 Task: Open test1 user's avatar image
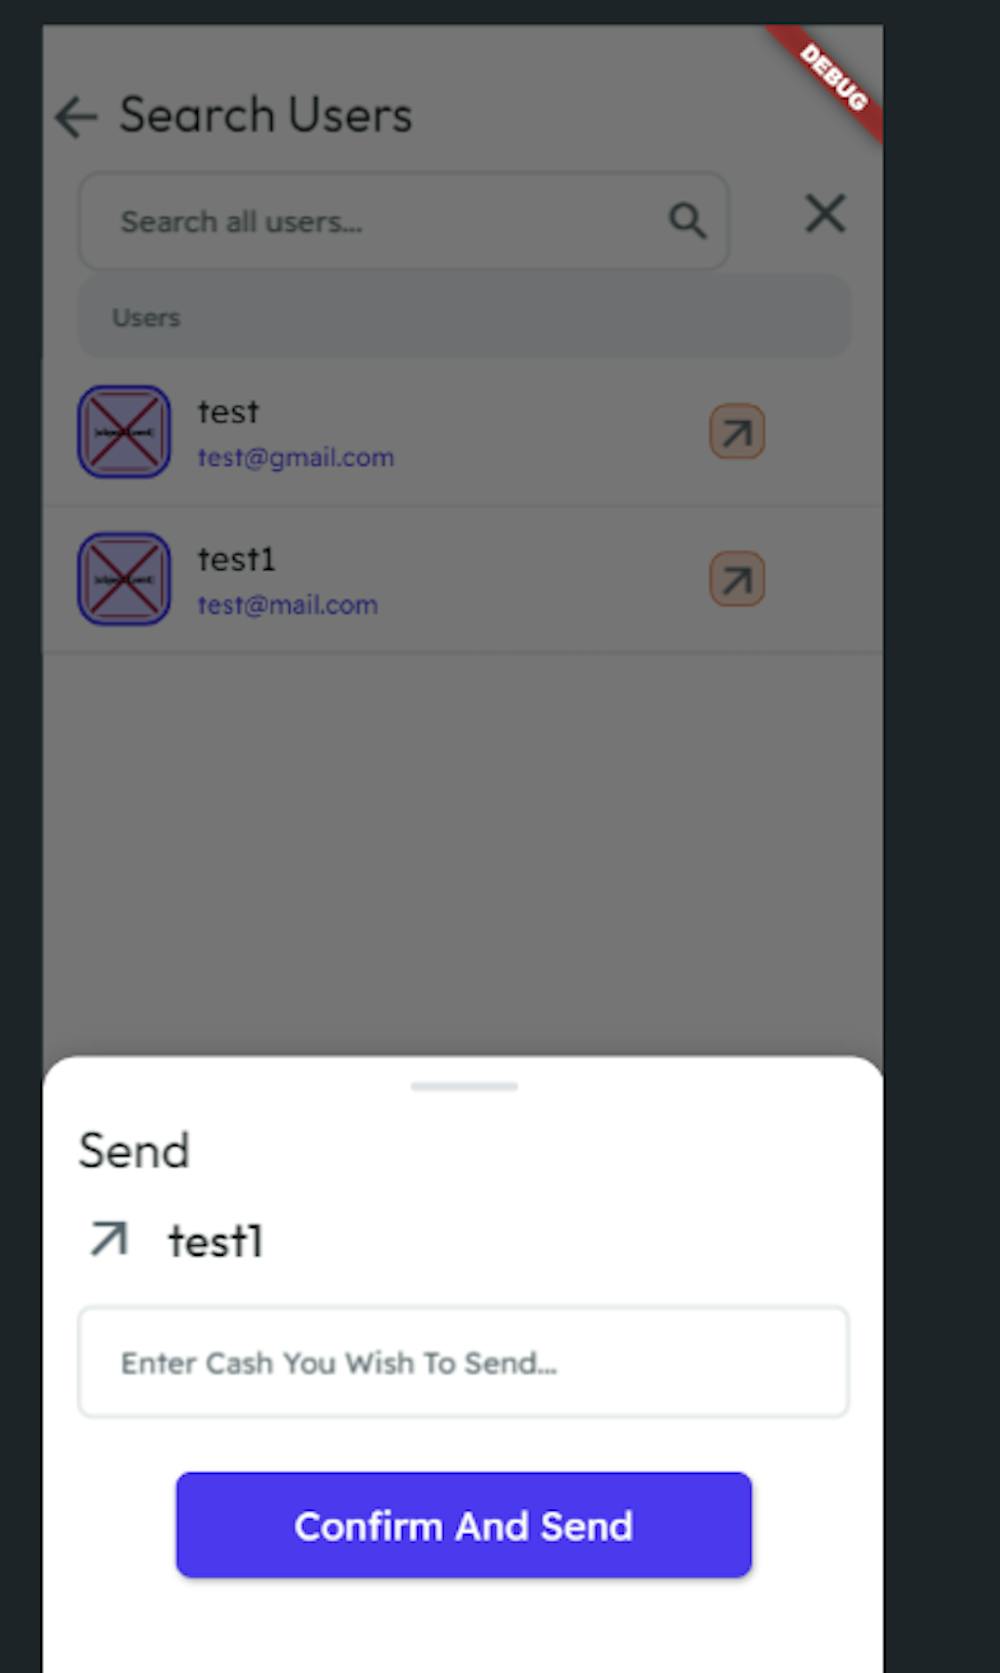pos(124,579)
